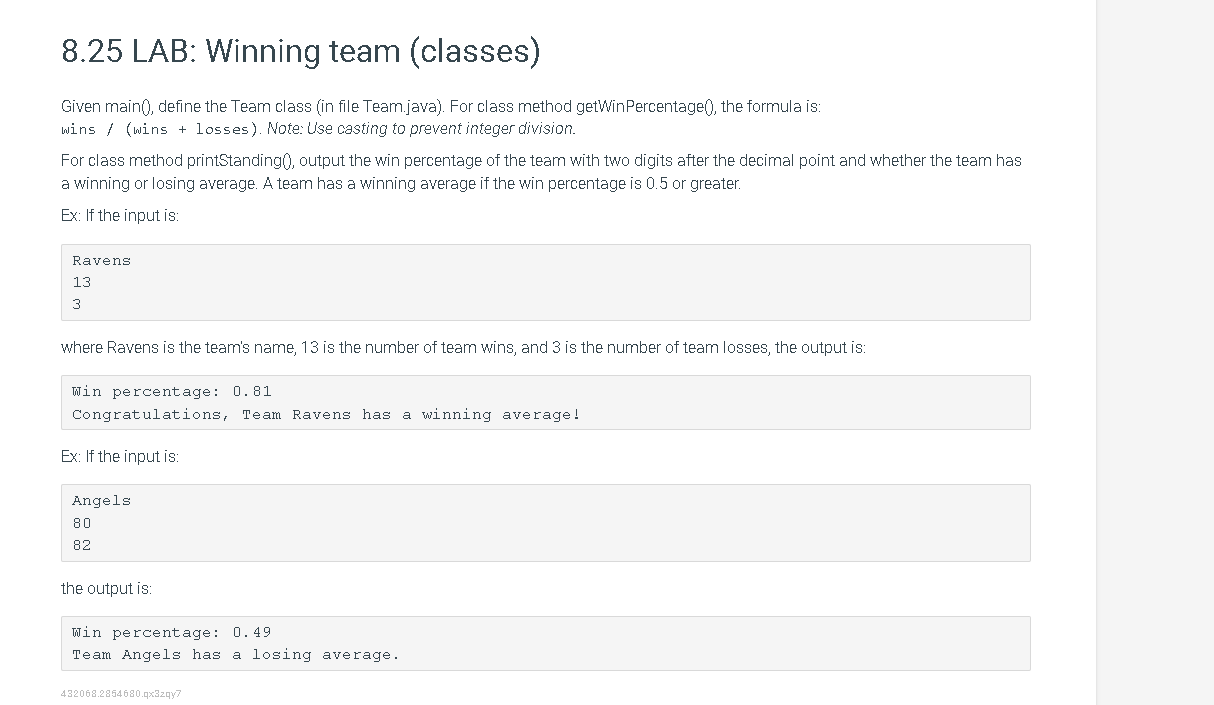The height and width of the screenshot is (705, 1214).
Task: Click the number 80 in the Angels input
Action: click(x=82, y=523)
